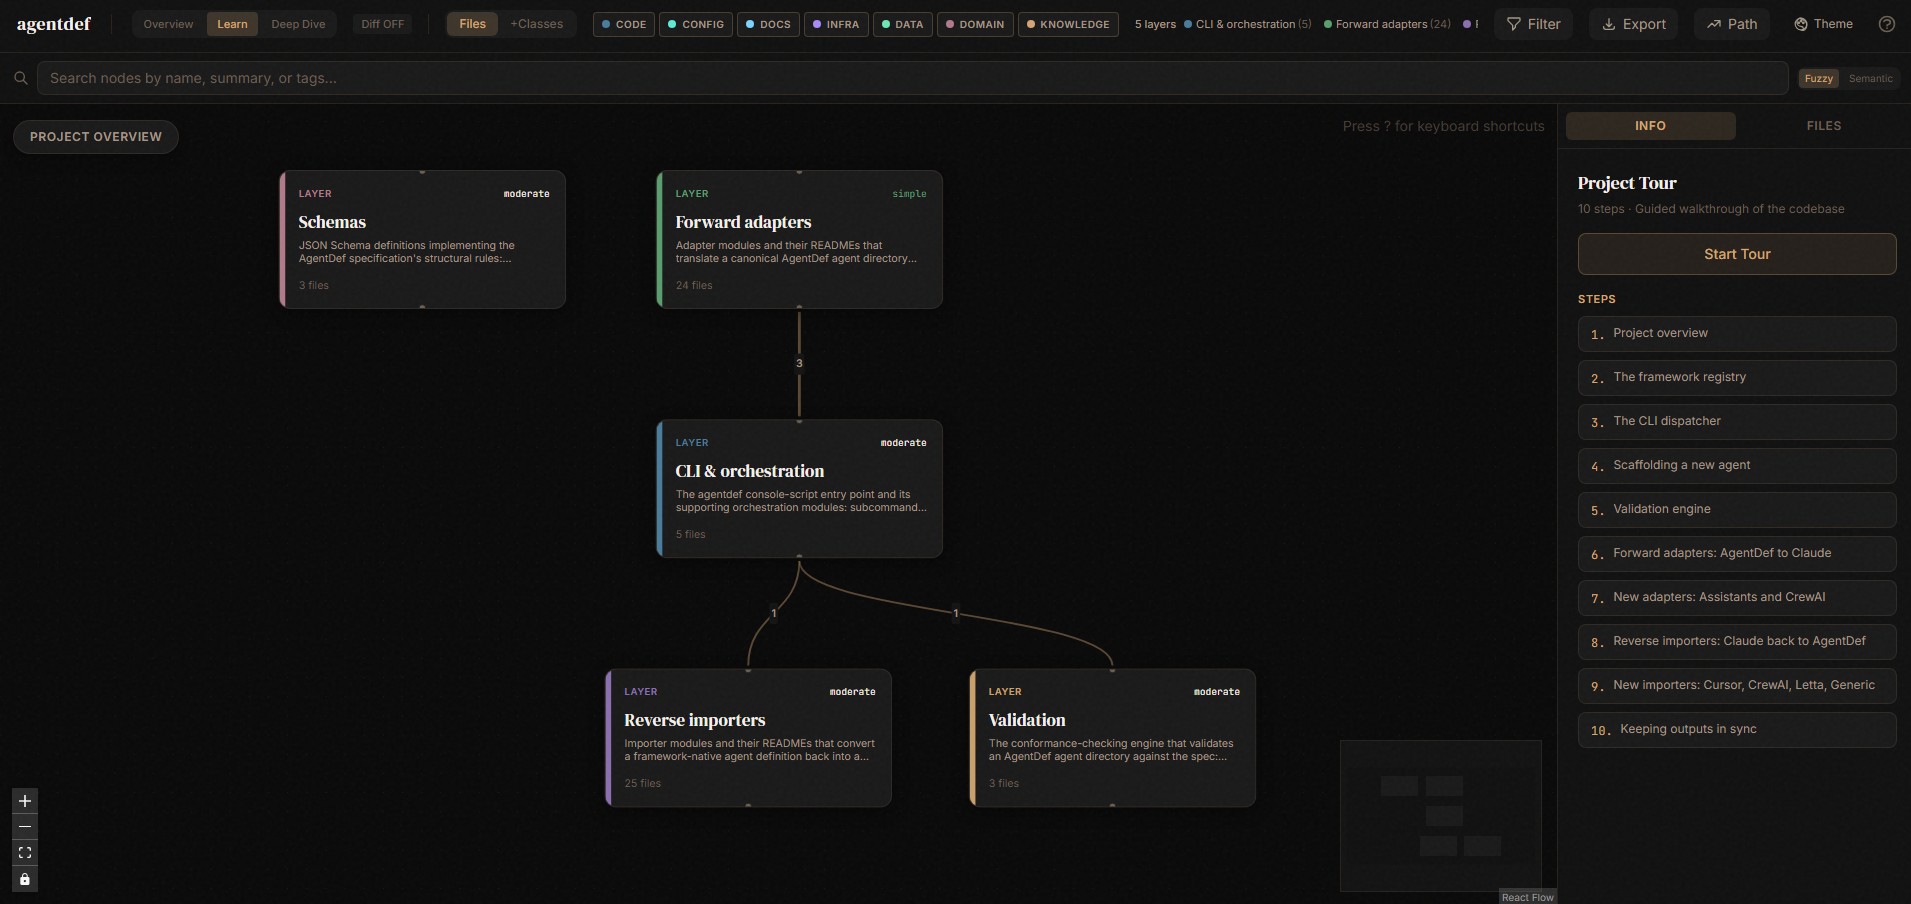Click the minimap thumbnail
The width and height of the screenshot is (1911, 904).
point(1441,815)
